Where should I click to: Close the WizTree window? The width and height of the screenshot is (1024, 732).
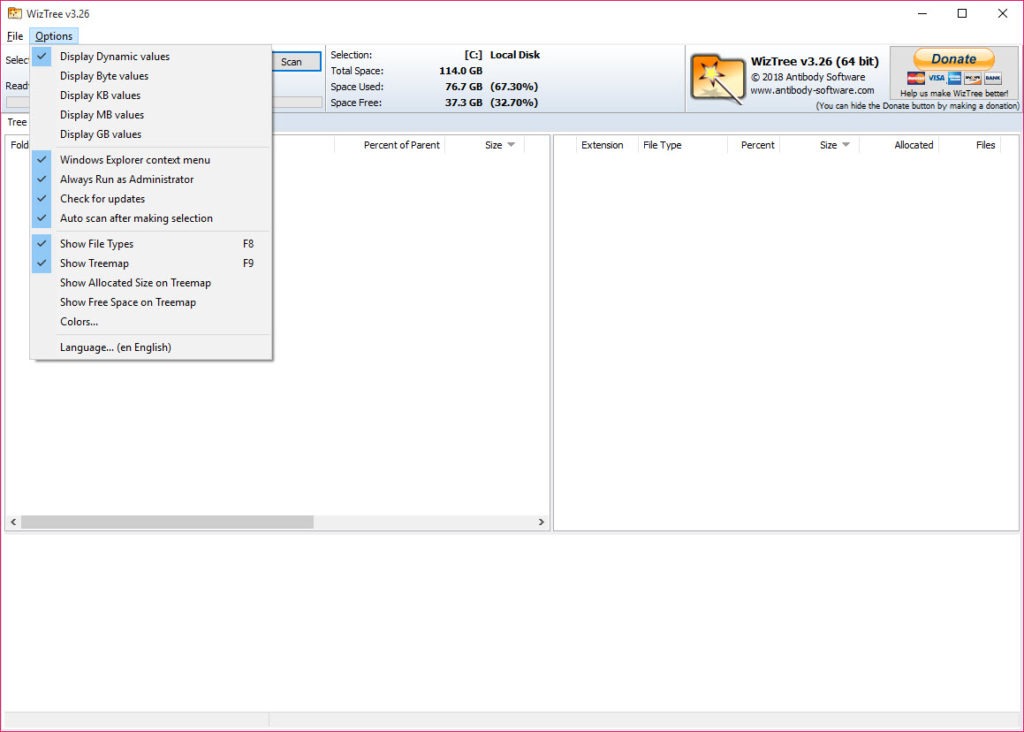coord(1002,13)
